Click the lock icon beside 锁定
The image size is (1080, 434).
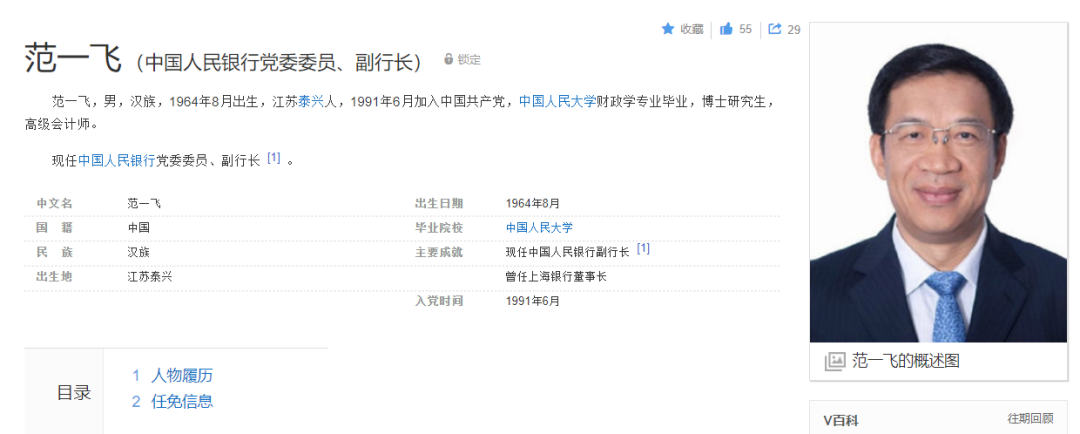pos(448,59)
